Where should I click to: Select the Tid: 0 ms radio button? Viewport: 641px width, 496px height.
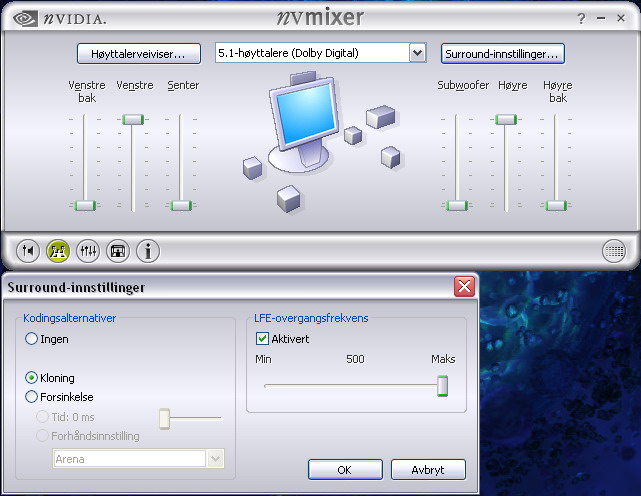[43, 417]
